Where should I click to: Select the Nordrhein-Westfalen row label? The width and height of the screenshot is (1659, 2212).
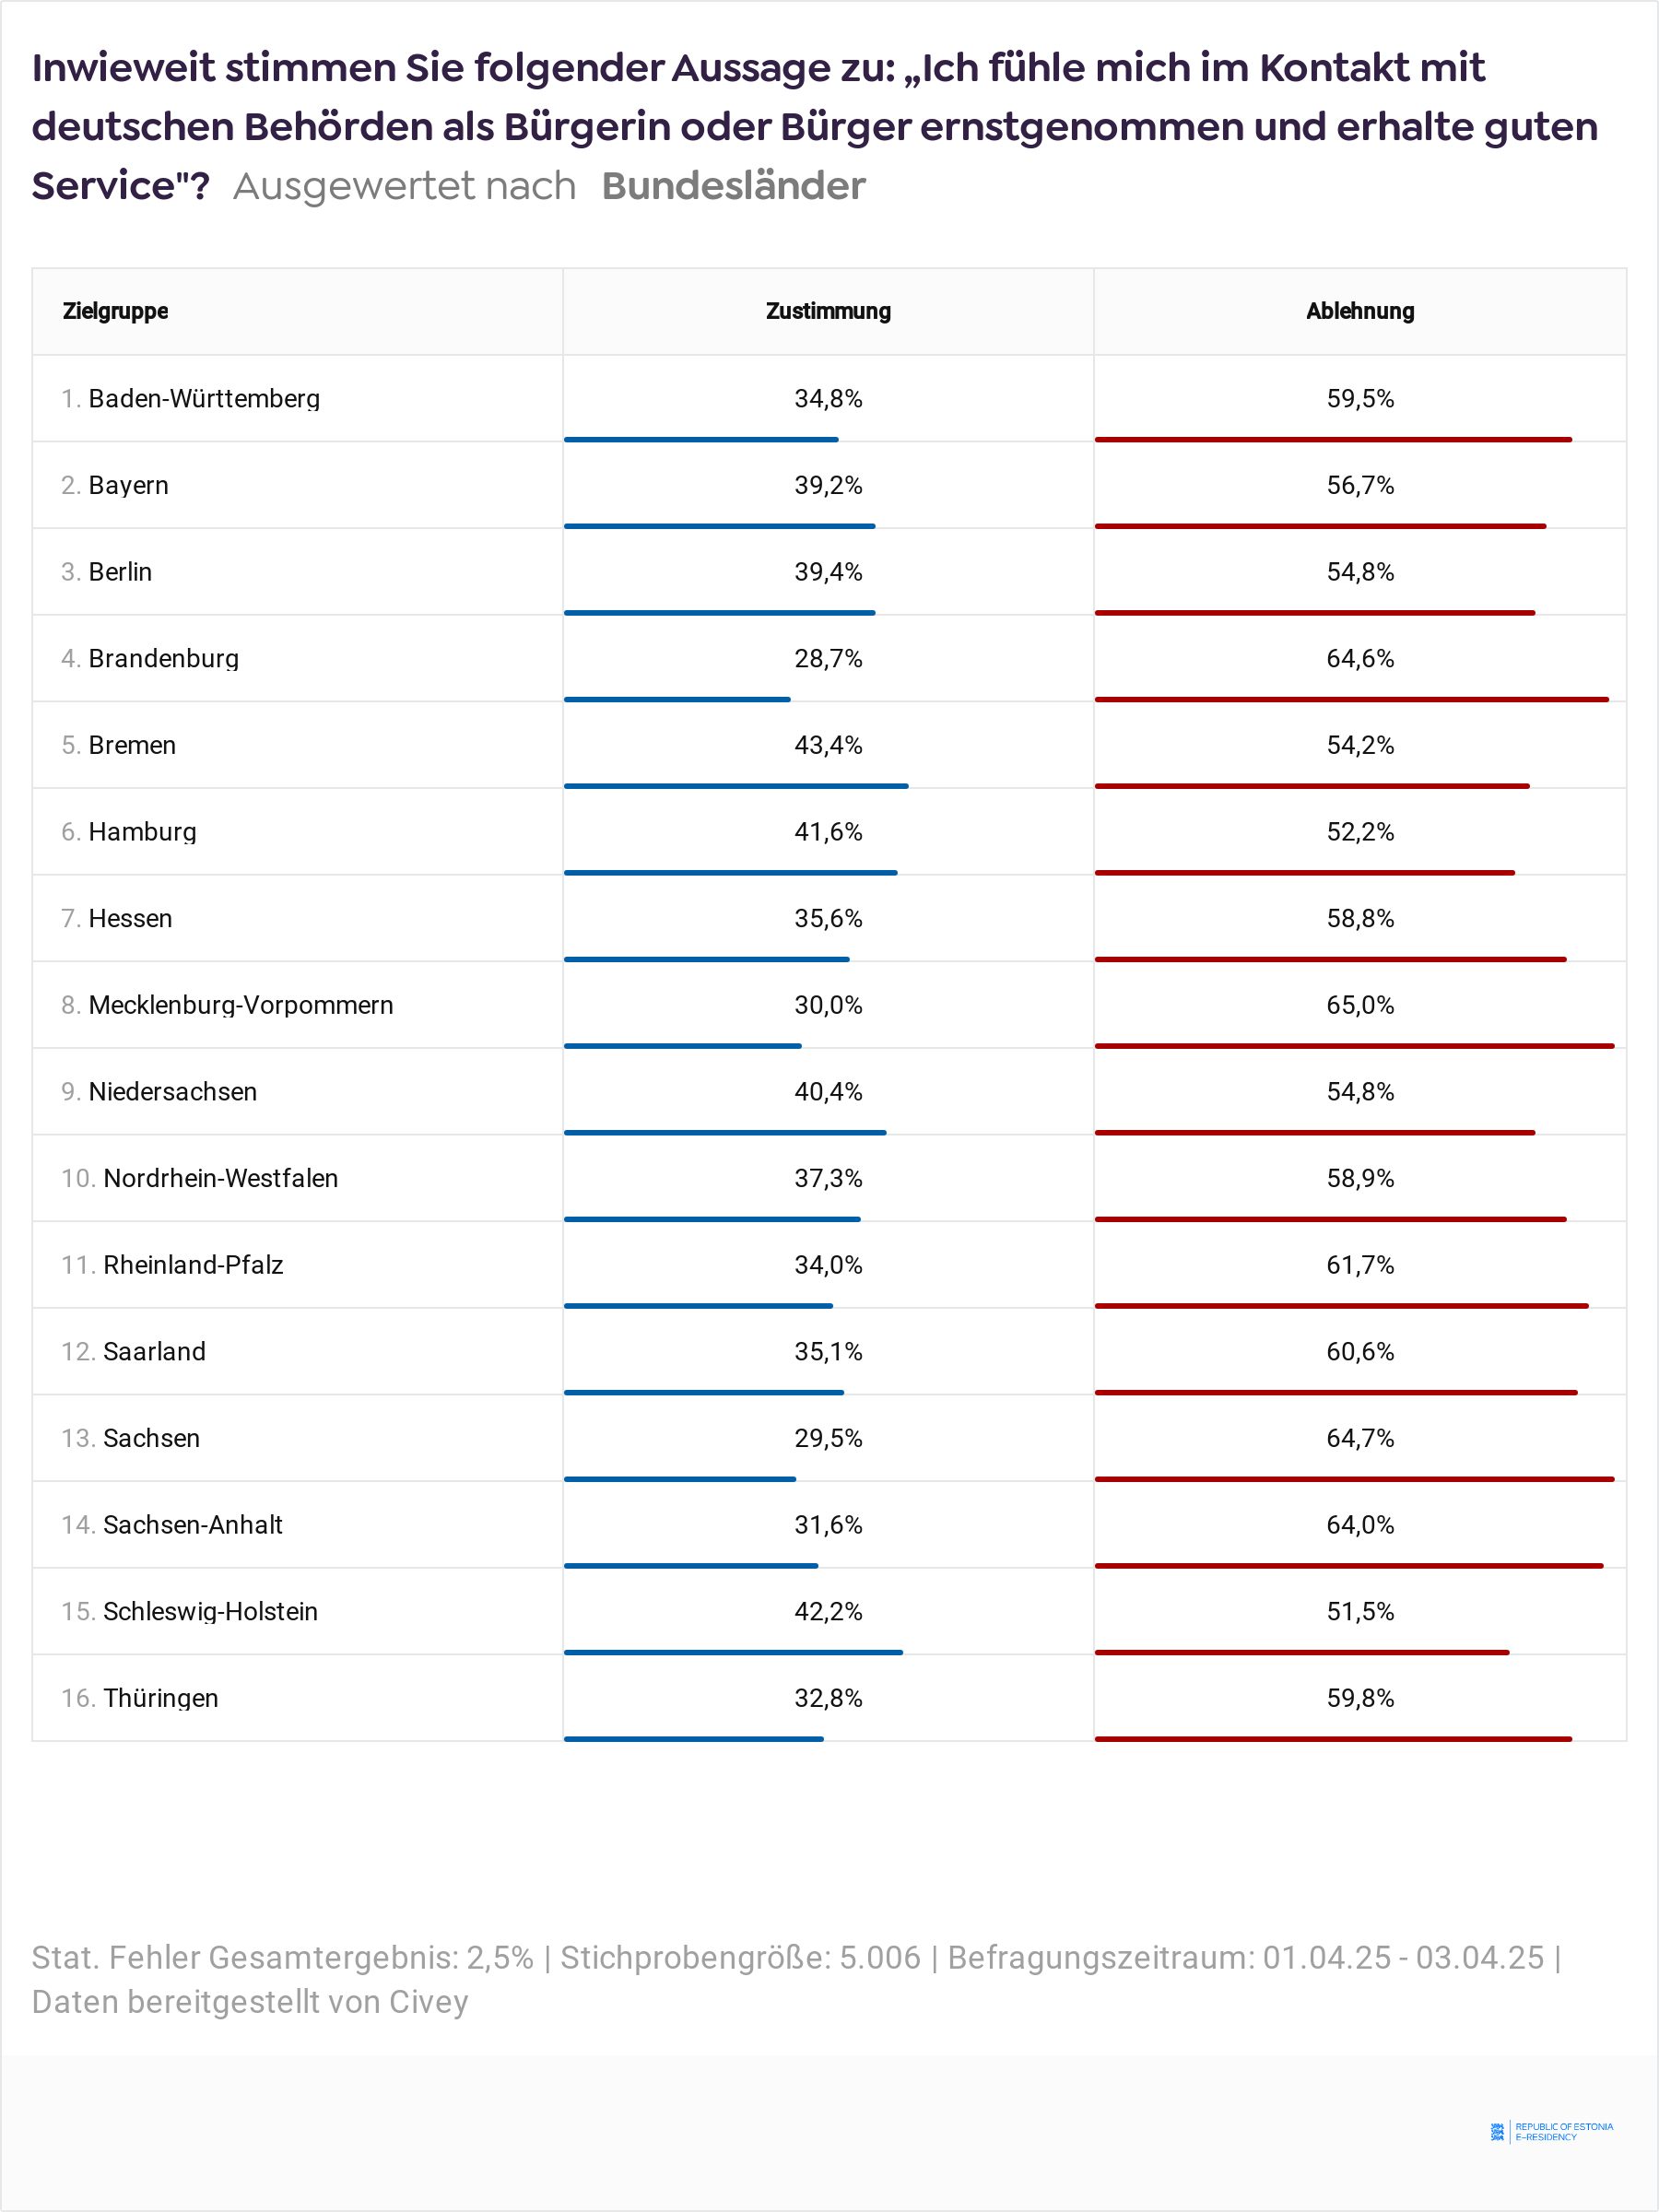pos(220,1178)
